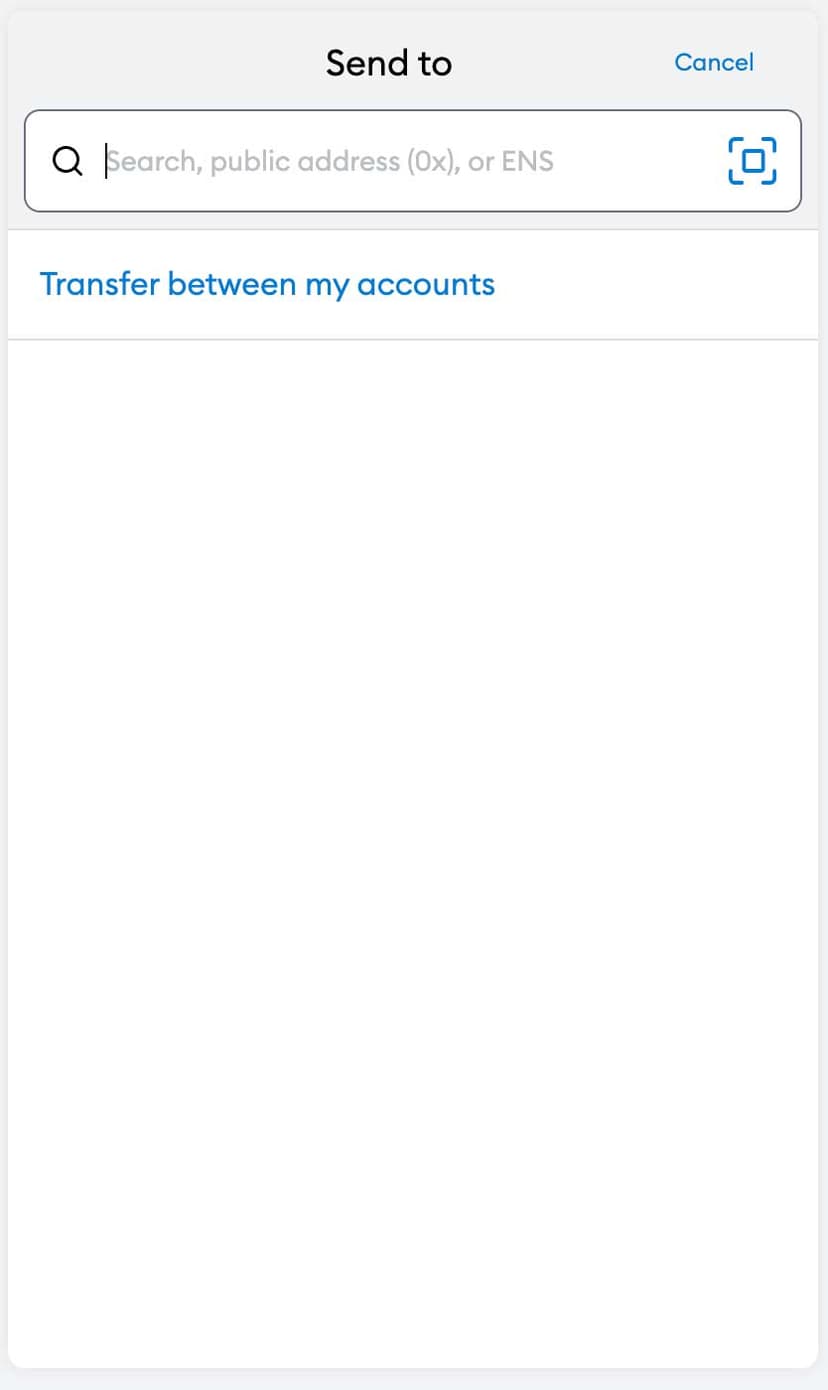This screenshot has width=828, height=1390.
Task: Click the empty recipient list area
Action: tap(413, 853)
